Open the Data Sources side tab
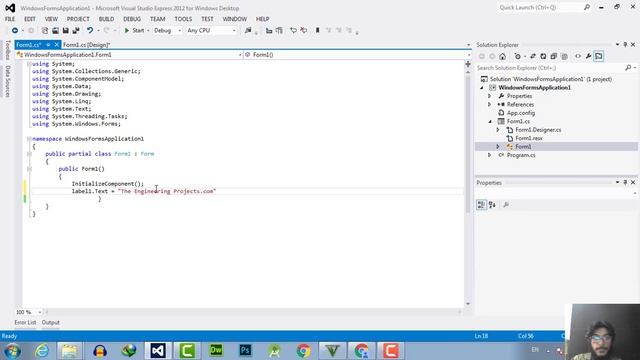Image resolution: width=640 pixels, height=360 pixels. tap(7, 81)
